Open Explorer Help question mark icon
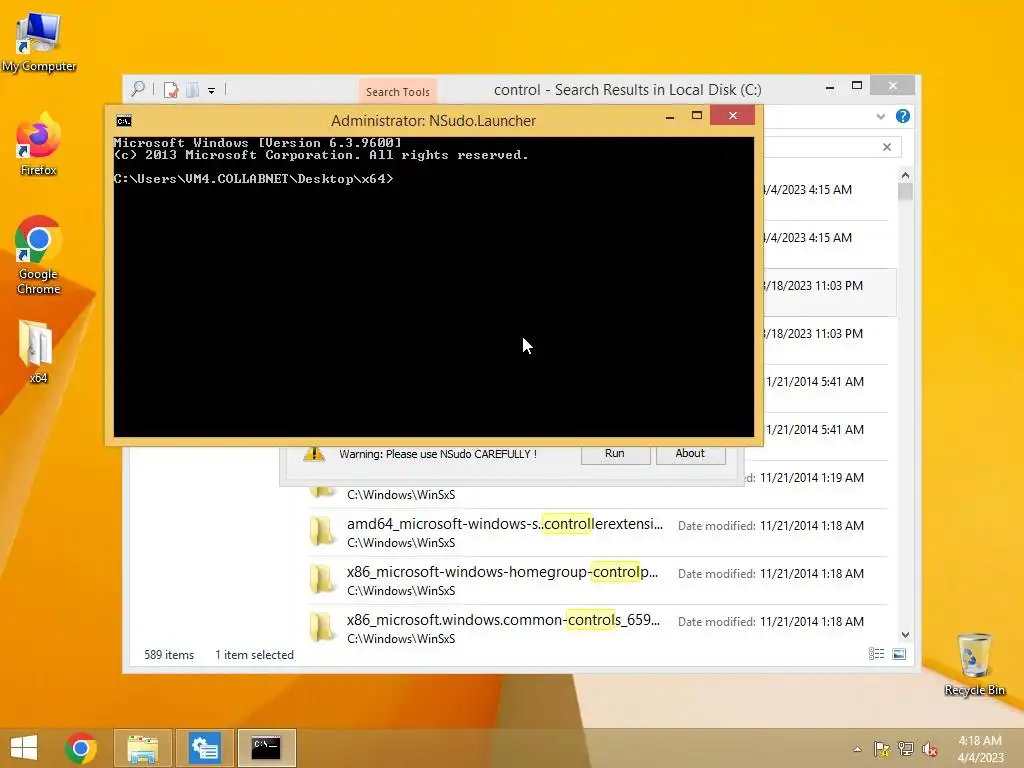The height and width of the screenshot is (768, 1024). coord(903,116)
